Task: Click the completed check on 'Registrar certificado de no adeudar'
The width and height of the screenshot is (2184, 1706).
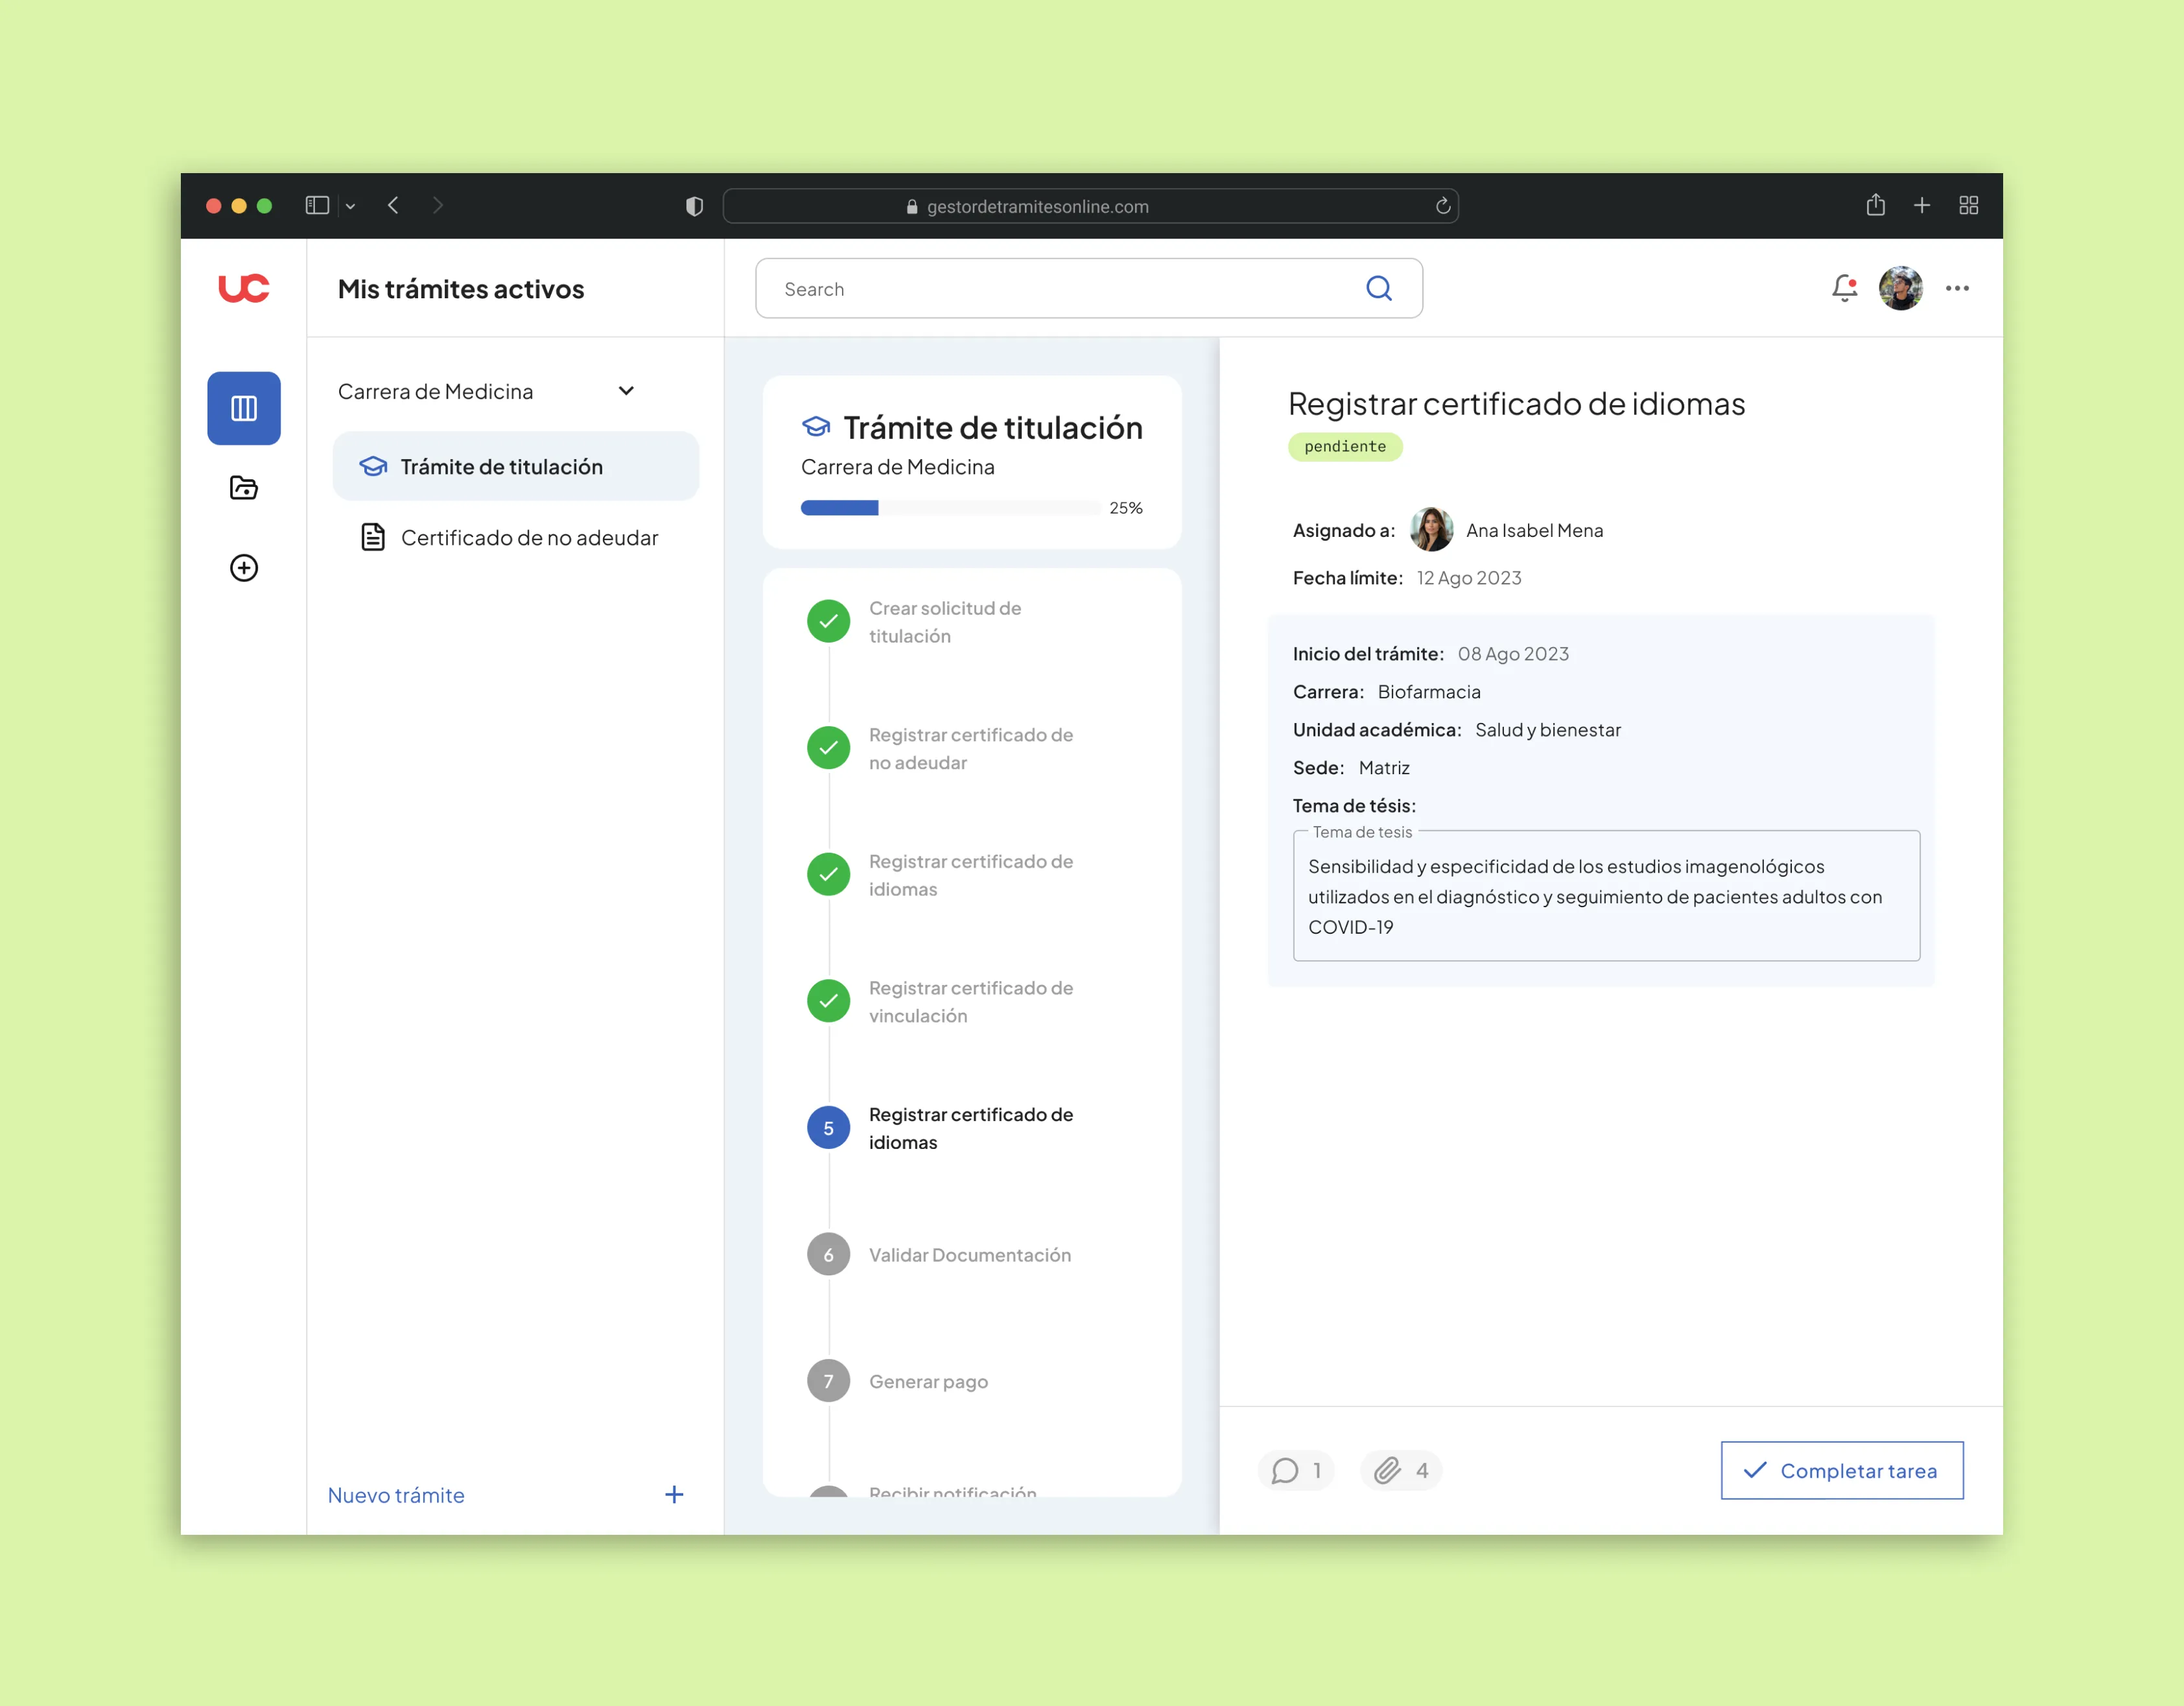Action: [x=828, y=747]
